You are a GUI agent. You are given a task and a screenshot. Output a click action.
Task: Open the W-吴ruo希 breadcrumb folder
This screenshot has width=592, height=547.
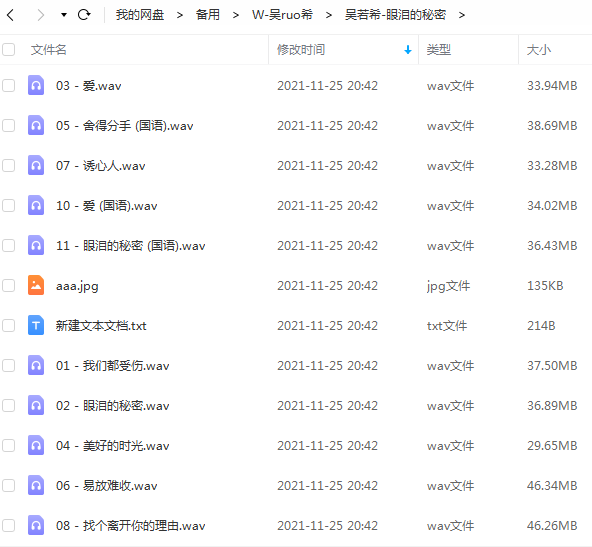(x=282, y=15)
